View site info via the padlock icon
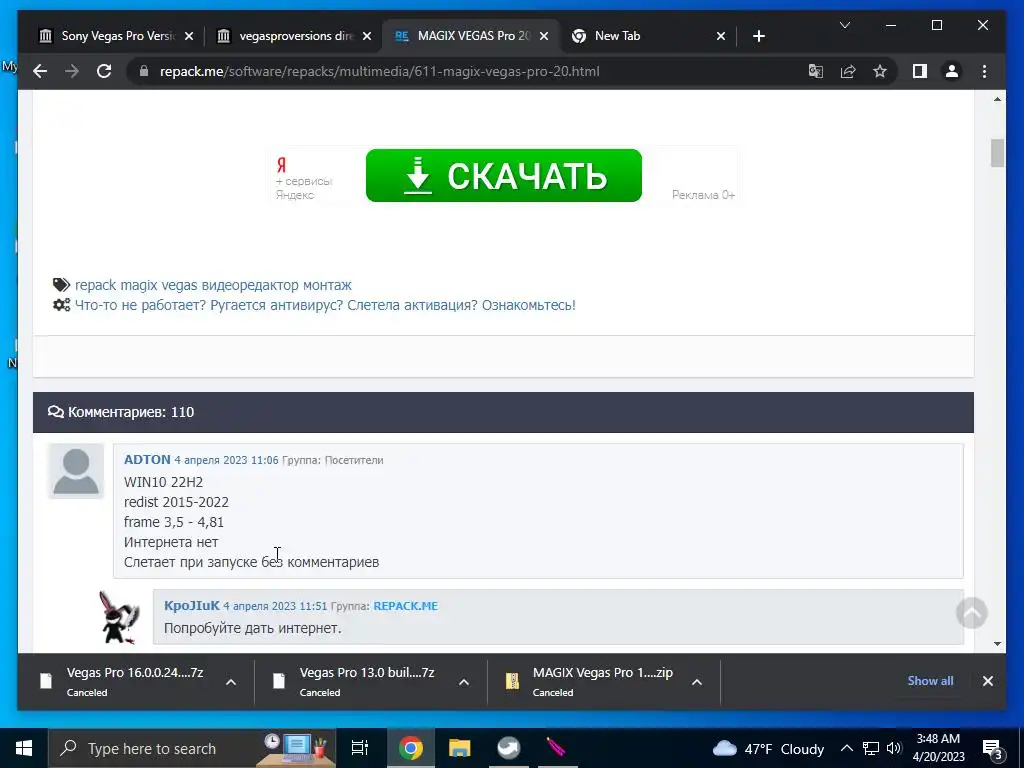Screen dimensions: 1024x768 click(144, 71)
